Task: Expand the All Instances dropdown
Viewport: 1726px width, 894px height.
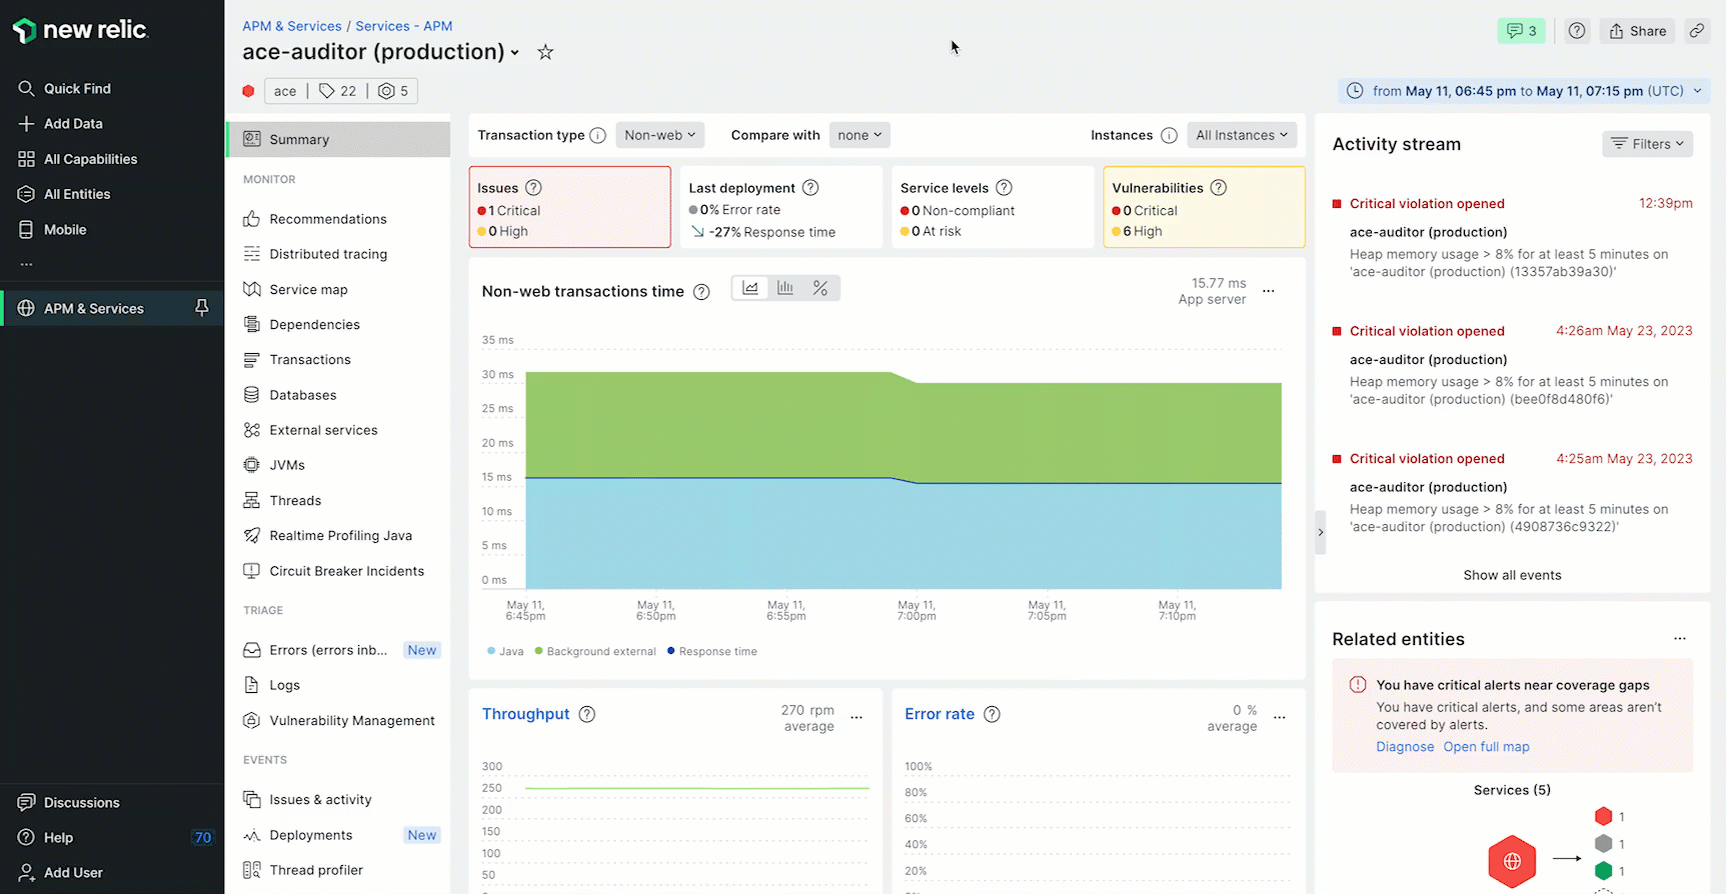Action: click(x=1241, y=135)
